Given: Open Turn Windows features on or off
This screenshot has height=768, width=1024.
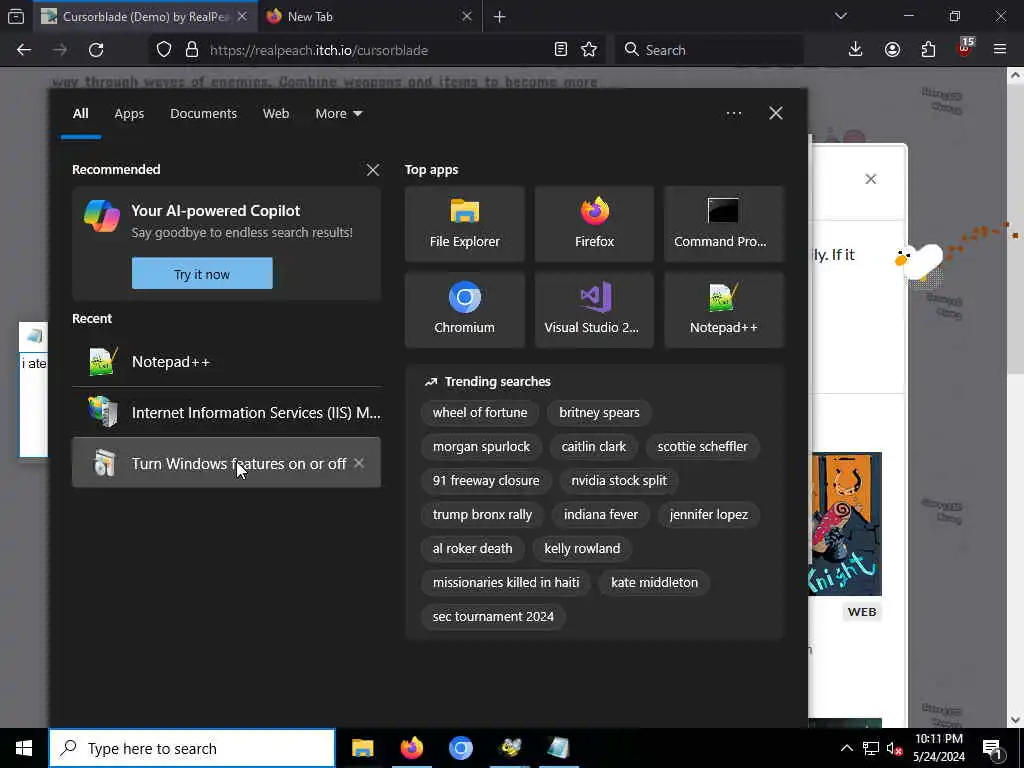Looking at the screenshot, I should click(x=226, y=463).
